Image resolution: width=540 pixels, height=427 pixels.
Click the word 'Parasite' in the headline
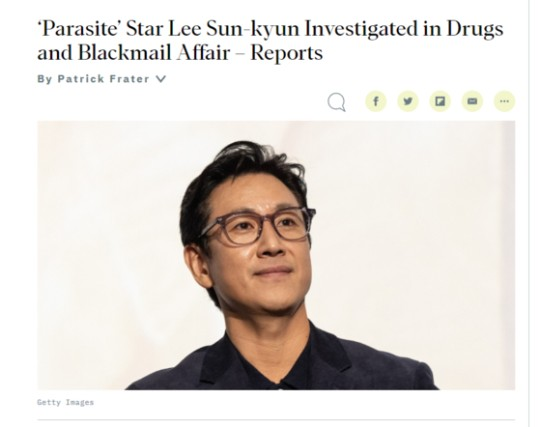[x=80, y=29]
